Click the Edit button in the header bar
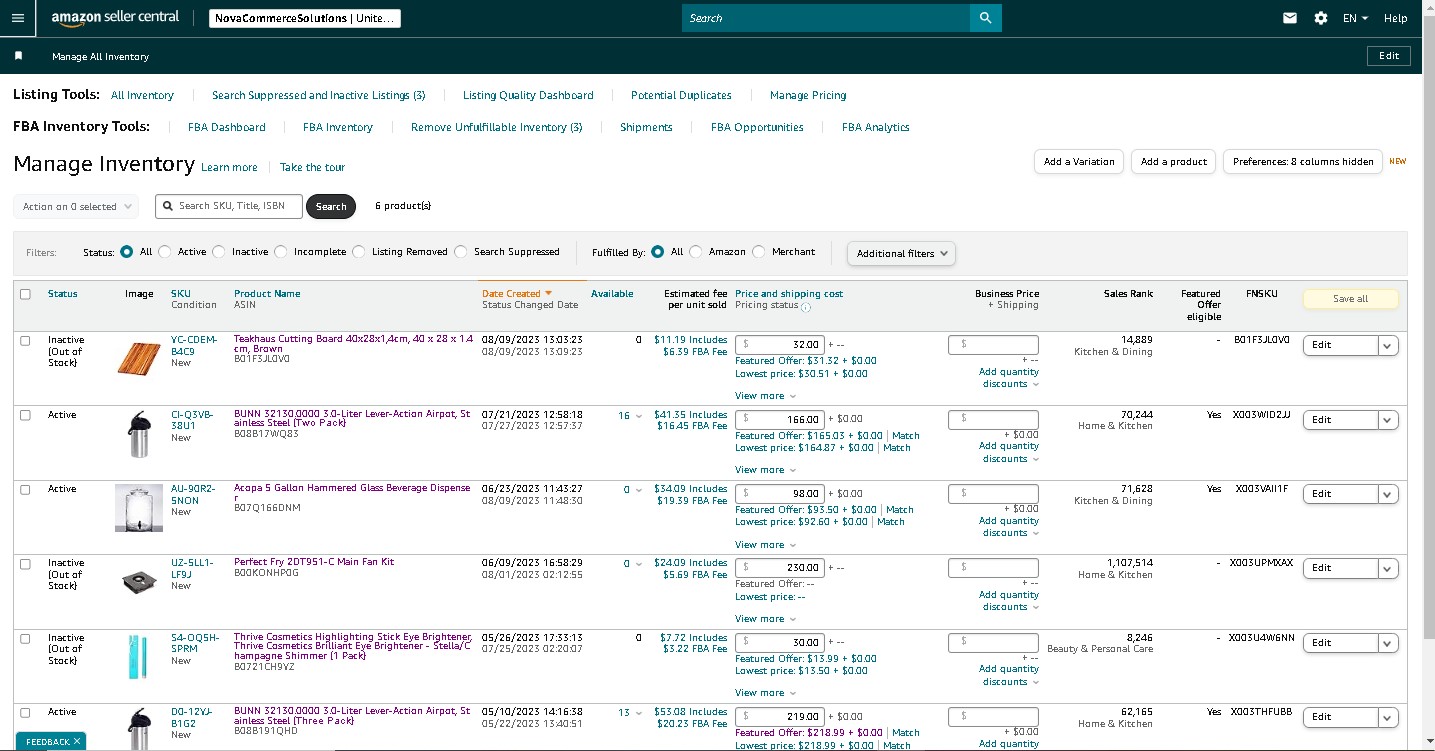1435x751 pixels. [1389, 56]
